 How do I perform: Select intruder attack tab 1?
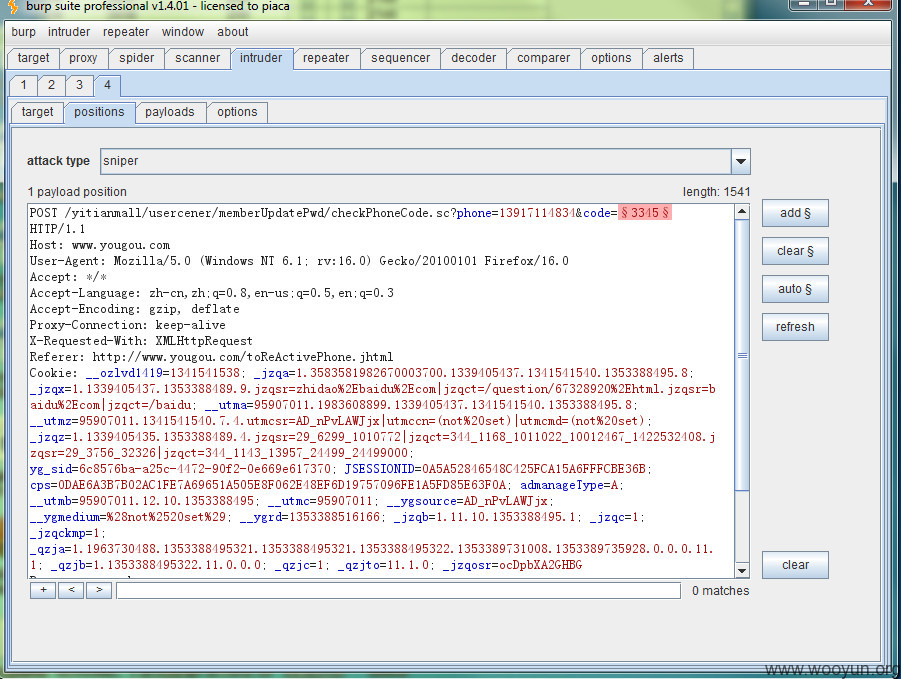[24, 85]
